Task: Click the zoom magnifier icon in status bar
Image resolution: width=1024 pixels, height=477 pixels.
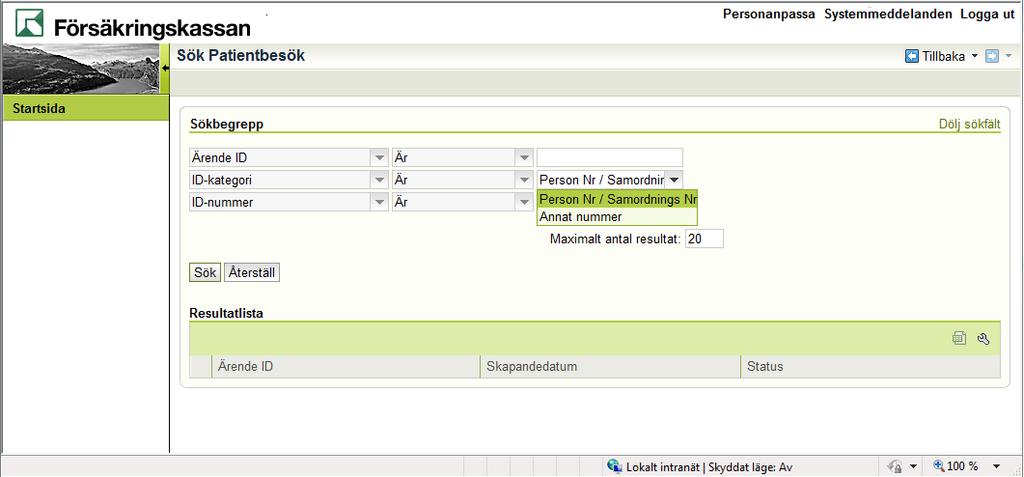Action: pyautogui.click(x=939, y=466)
